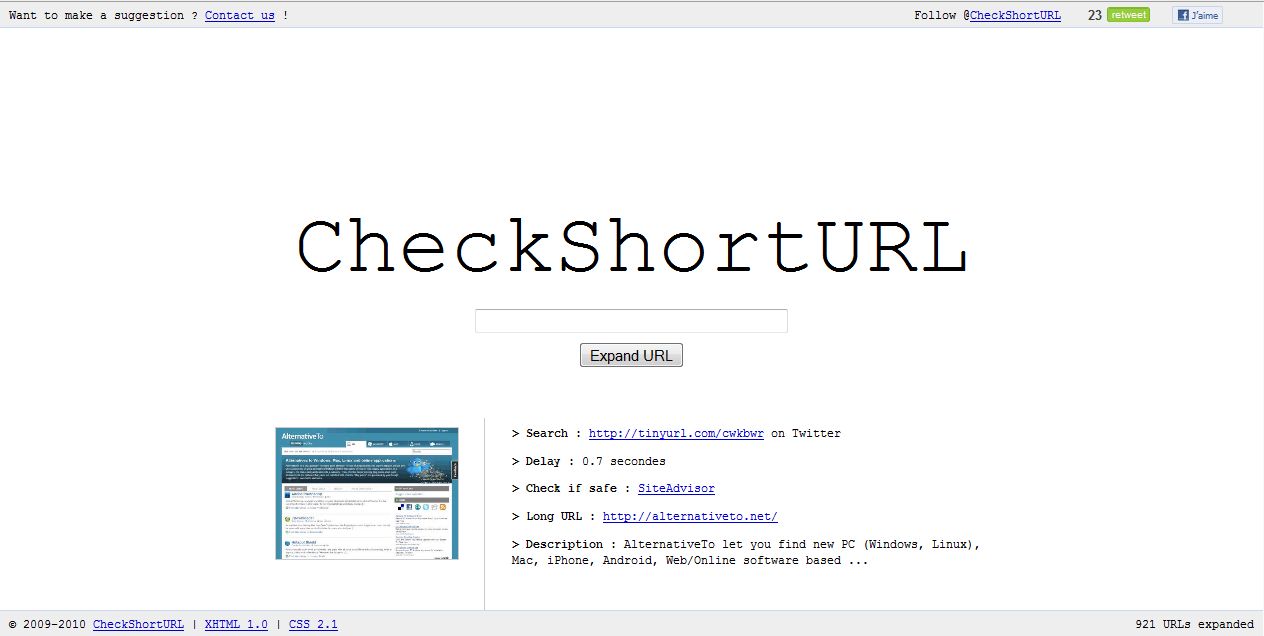Click the green retweet button
This screenshot has width=1264, height=636.
tap(1127, 15)
